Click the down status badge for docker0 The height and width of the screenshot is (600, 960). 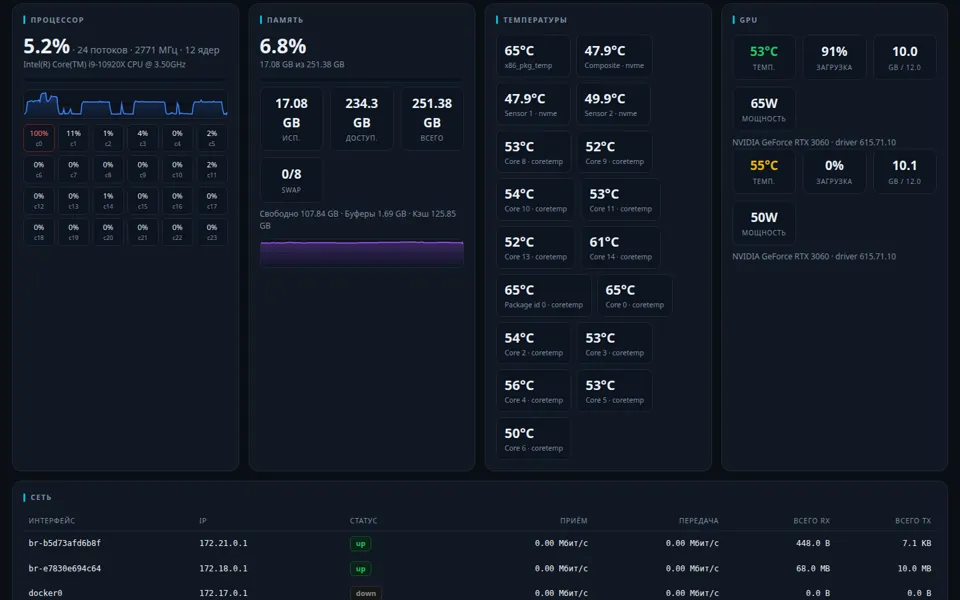tap(366, 593)
